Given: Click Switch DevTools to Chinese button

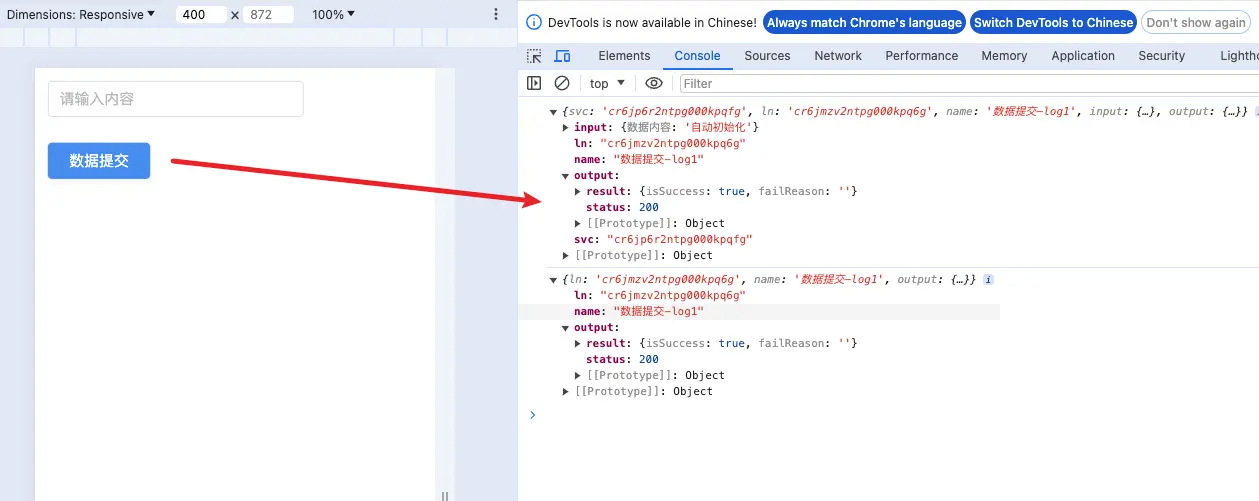Looking at the screenshot, I should 1054,22.
